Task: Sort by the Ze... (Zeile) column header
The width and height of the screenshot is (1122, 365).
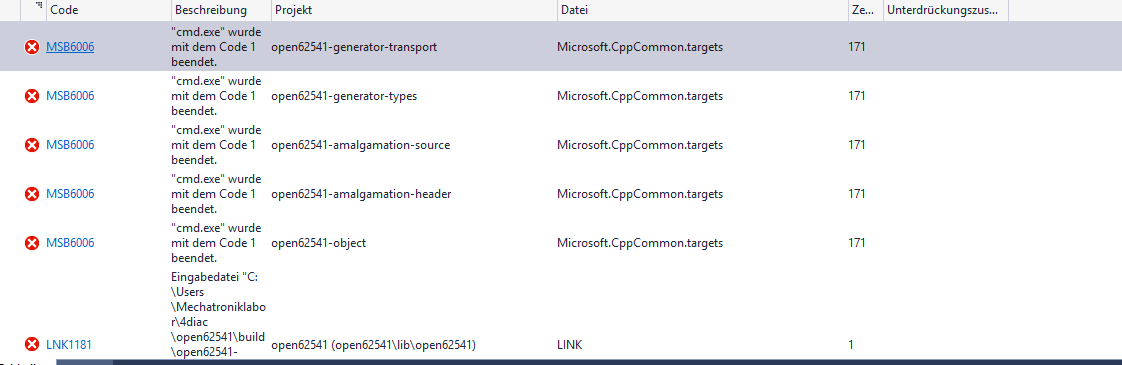Action: (866, 10)
